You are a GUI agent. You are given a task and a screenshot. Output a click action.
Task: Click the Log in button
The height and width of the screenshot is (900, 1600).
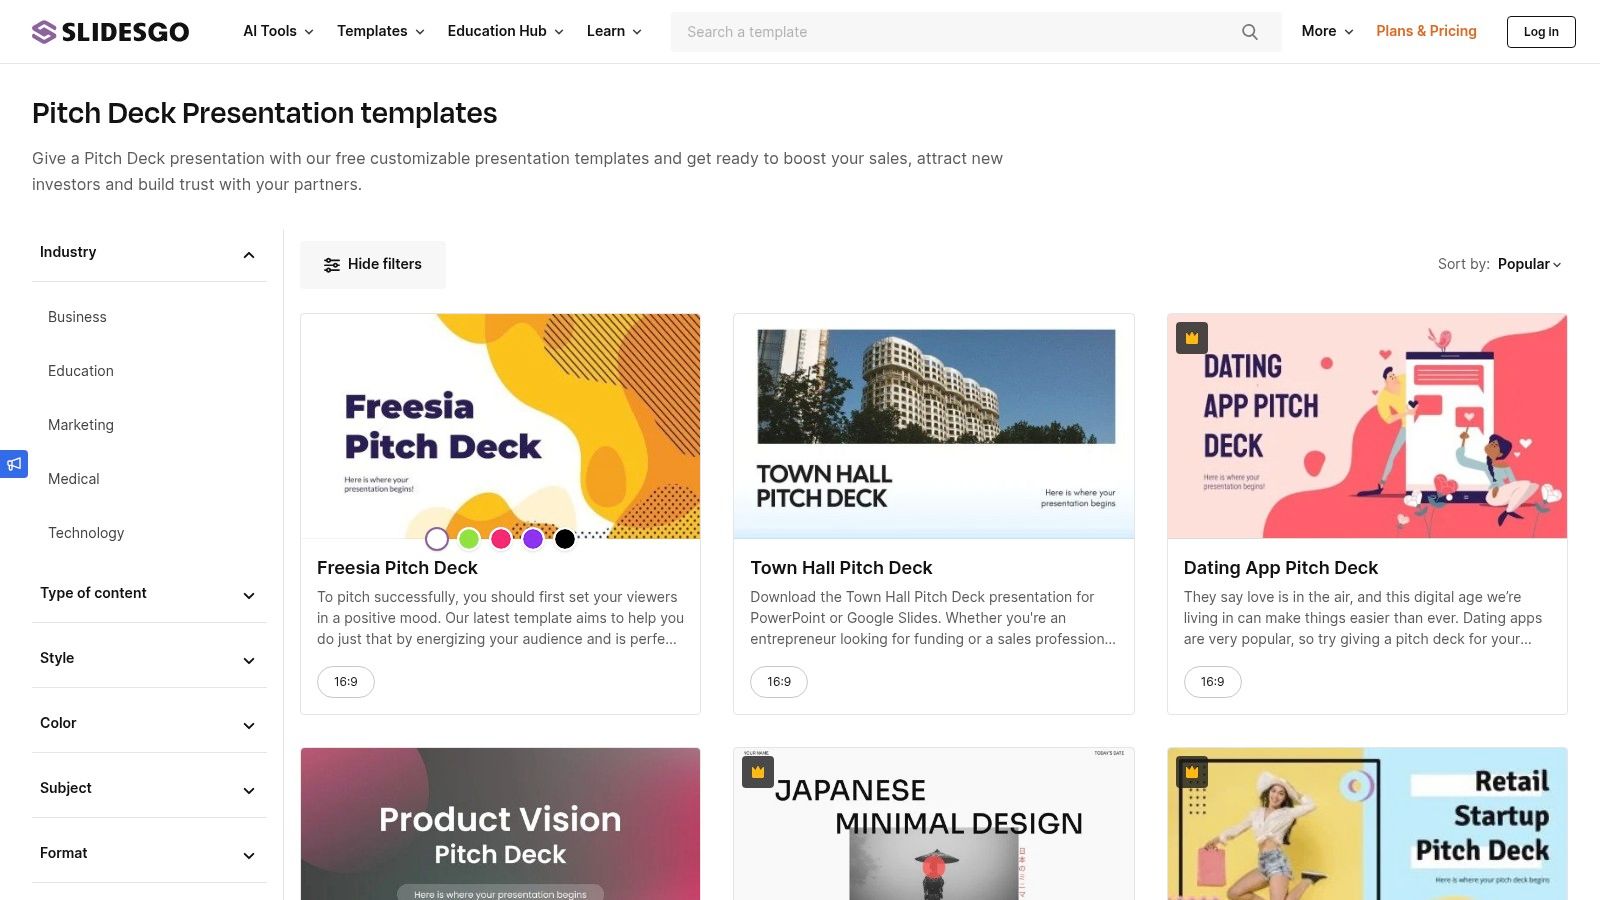[x=1540, y=32]
